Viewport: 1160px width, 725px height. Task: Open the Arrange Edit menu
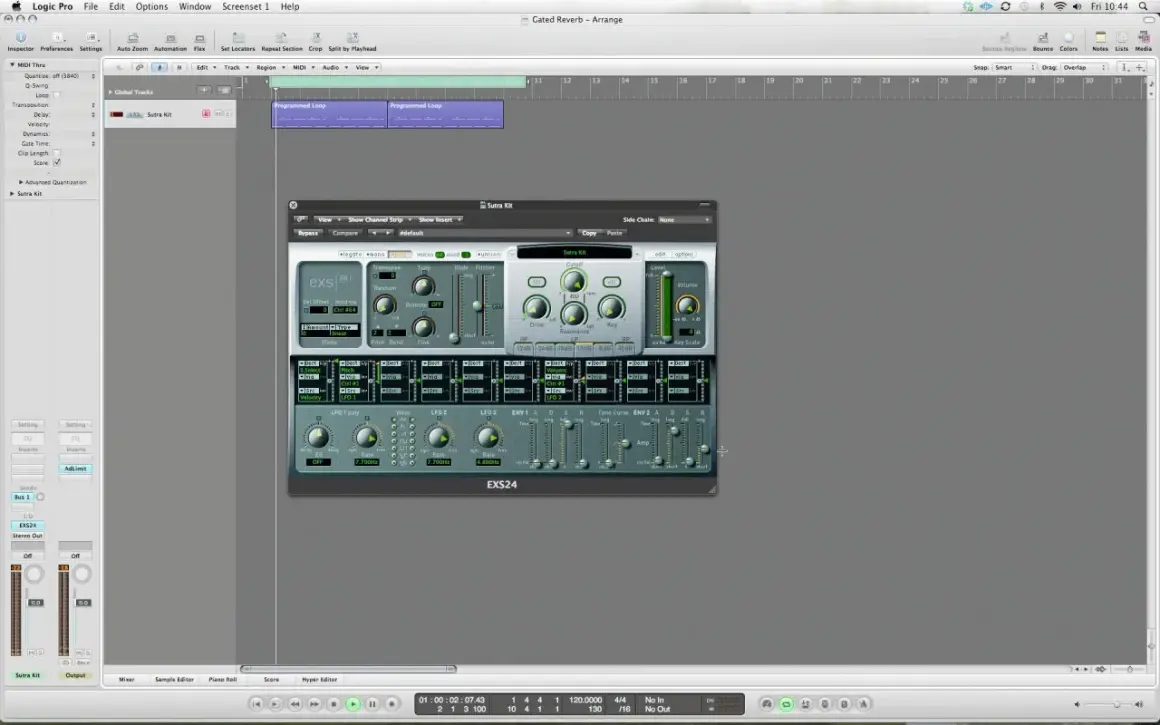pos(205,67)
